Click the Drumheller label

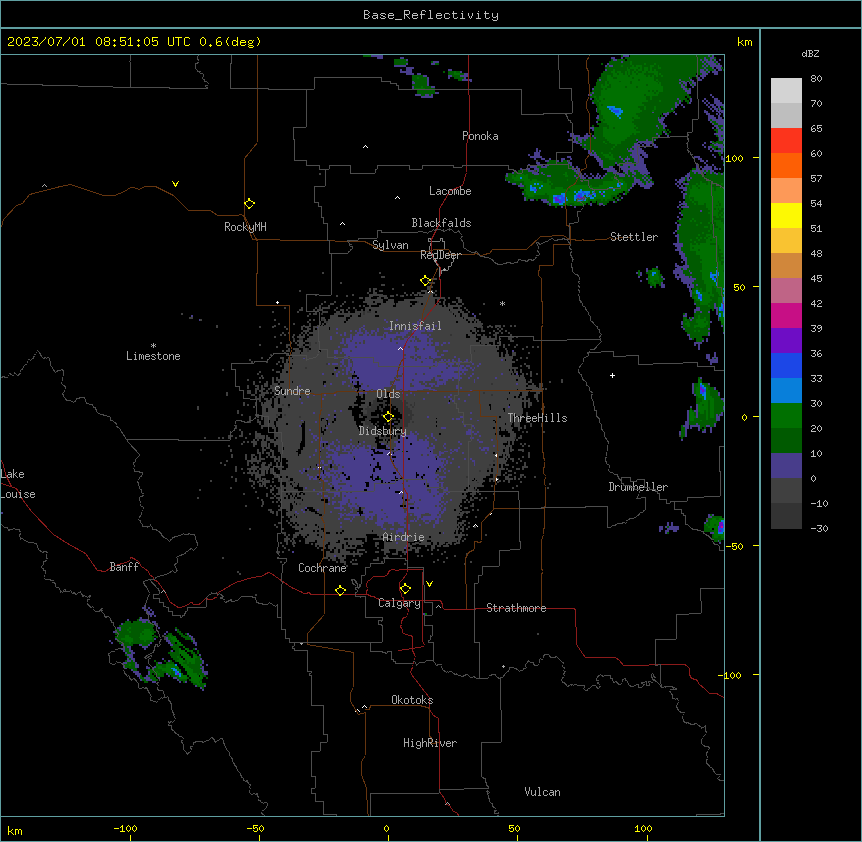(x=638, y=487)
